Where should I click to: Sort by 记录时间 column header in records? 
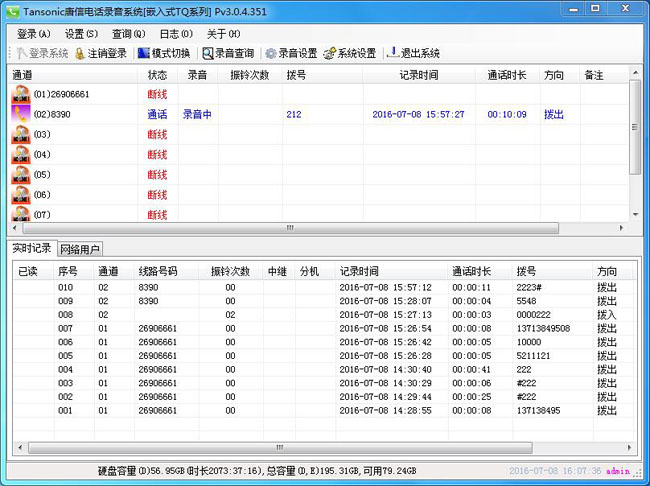coord(359,271)
